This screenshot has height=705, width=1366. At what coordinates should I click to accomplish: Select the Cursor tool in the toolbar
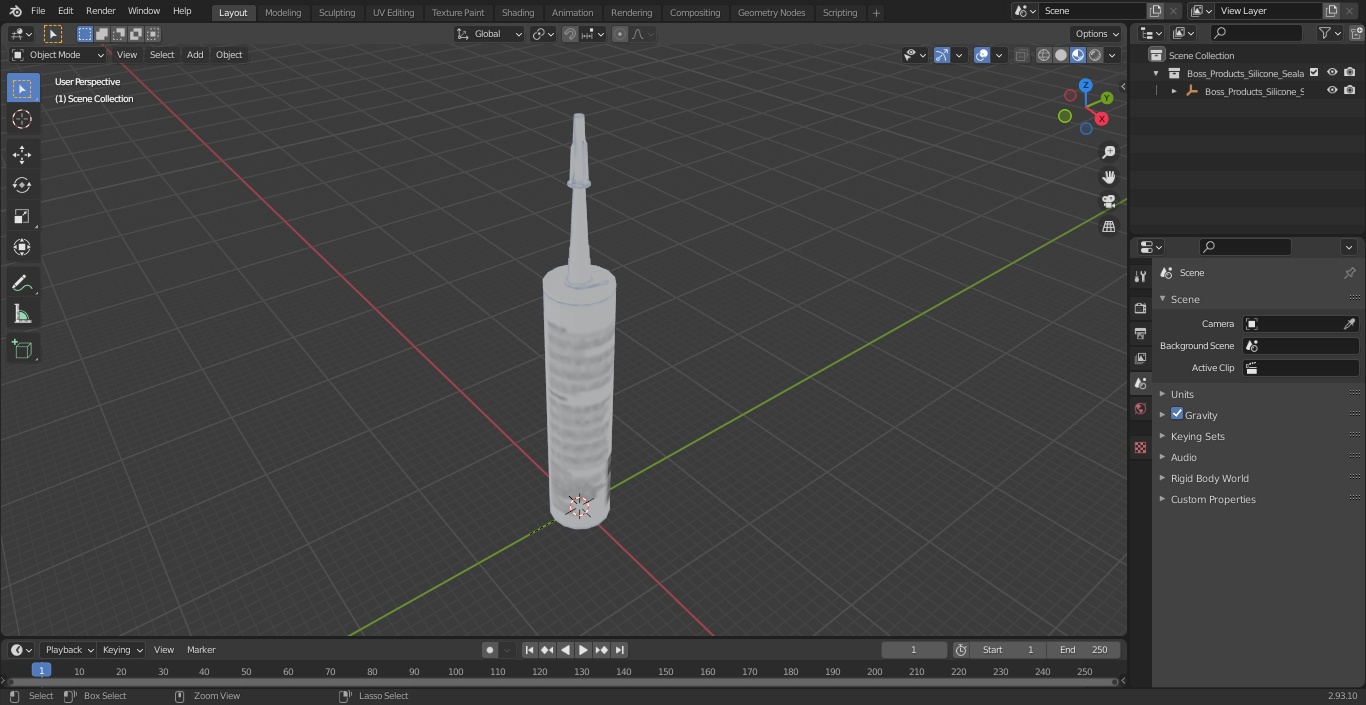(22, 119)
